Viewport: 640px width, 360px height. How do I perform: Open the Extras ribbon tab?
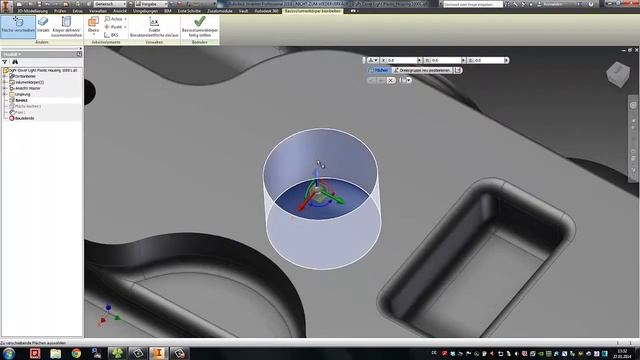(78, 11)
